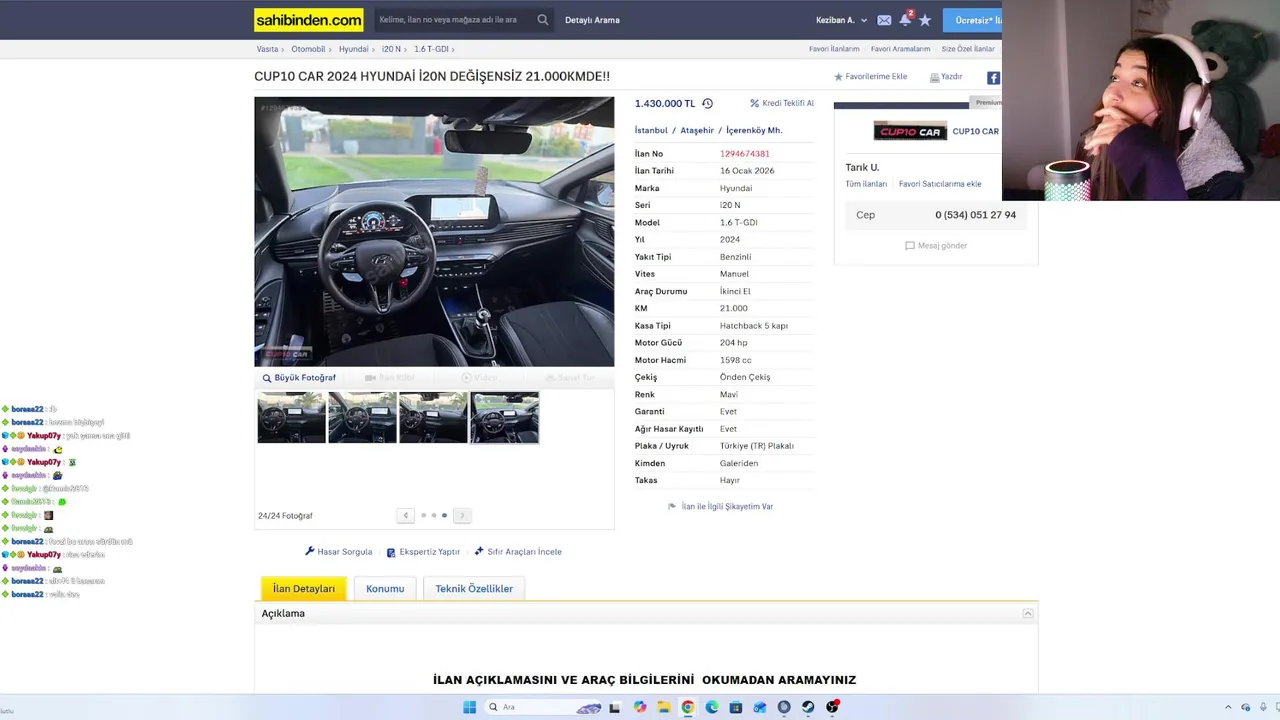Image resolution: width=1280 pixels, height=720 pixels.
Task: Click Favori Satıcılarıma ekle link
Action: (x=940, y=184)
